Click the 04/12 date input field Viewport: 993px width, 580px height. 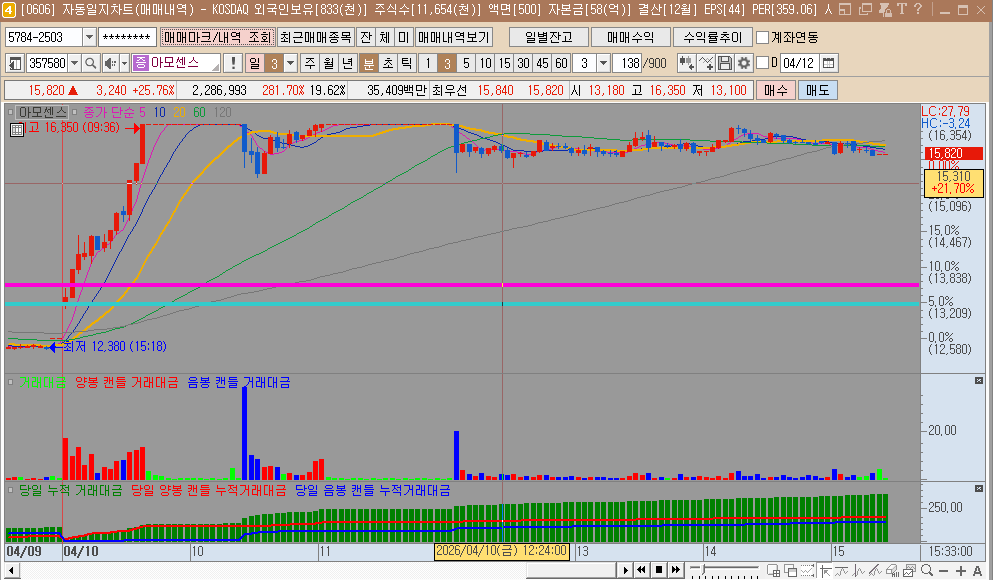point(799,63)
